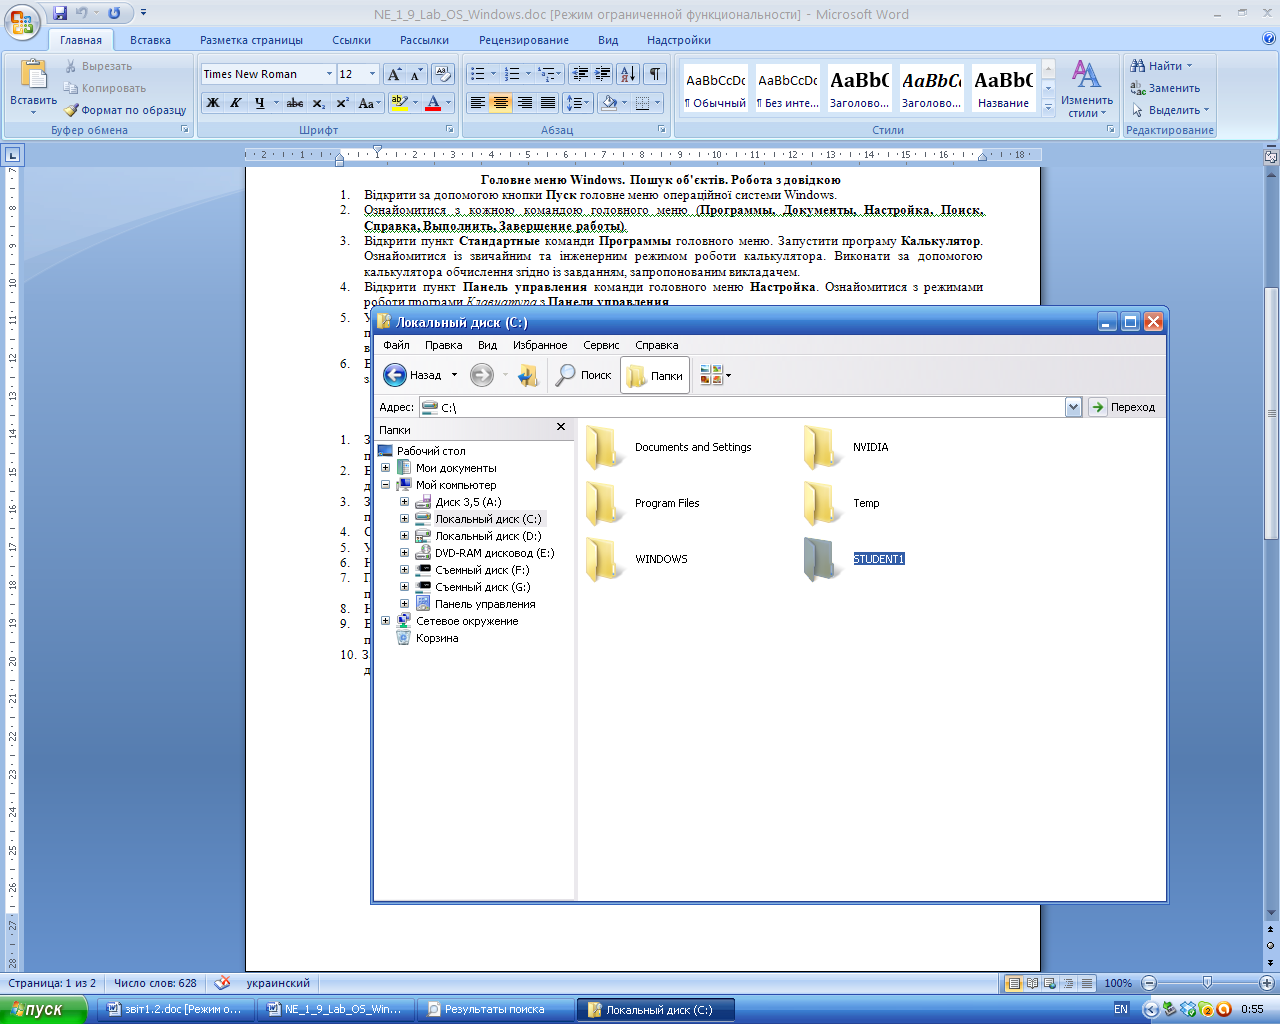Collapse the Мой компьютер tree node
Screen dimensions: 1280x1024
point(385,485)
